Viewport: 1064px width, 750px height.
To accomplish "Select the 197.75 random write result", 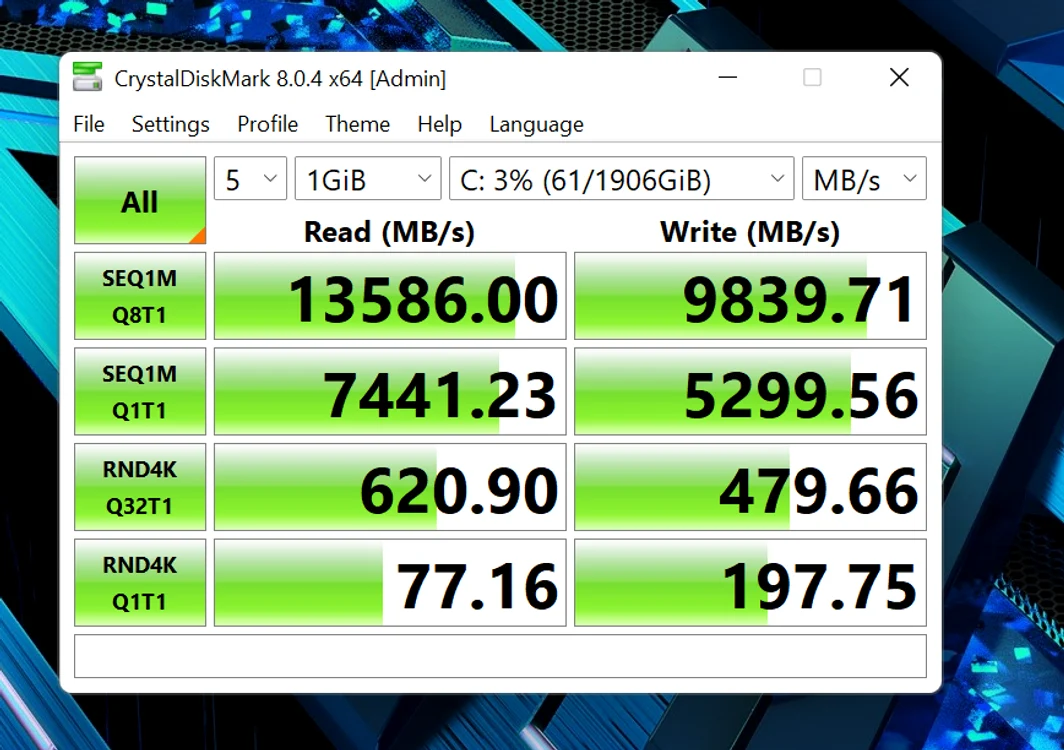I will click(750, 583).
